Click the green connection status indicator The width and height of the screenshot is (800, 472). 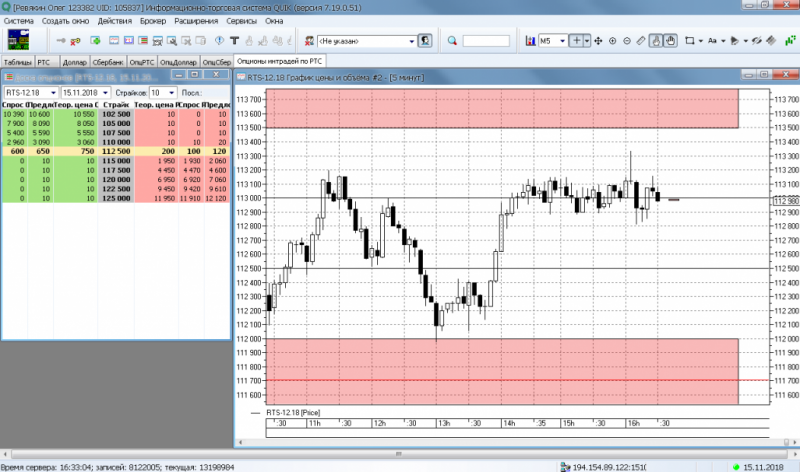pos(736,467)
